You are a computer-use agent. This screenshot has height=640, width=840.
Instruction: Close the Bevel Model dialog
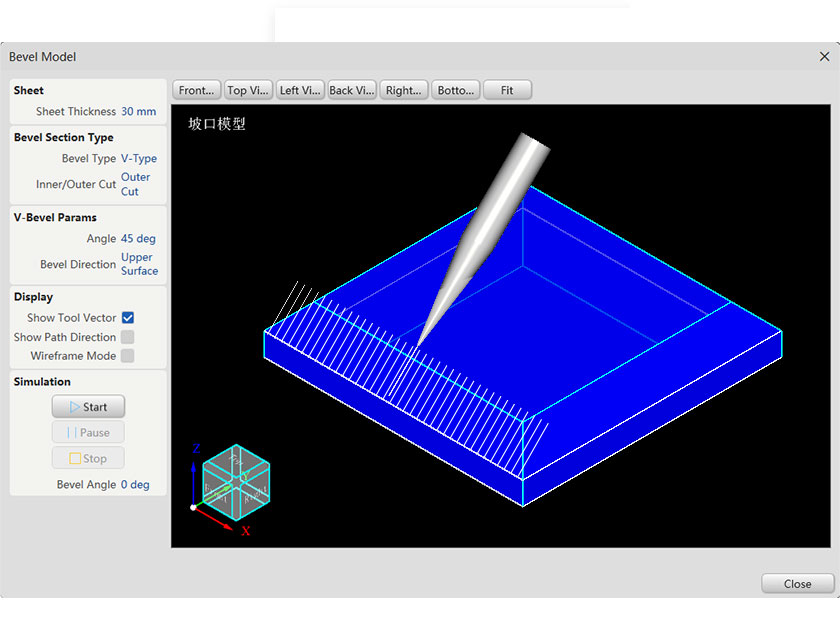click(796, 584)
